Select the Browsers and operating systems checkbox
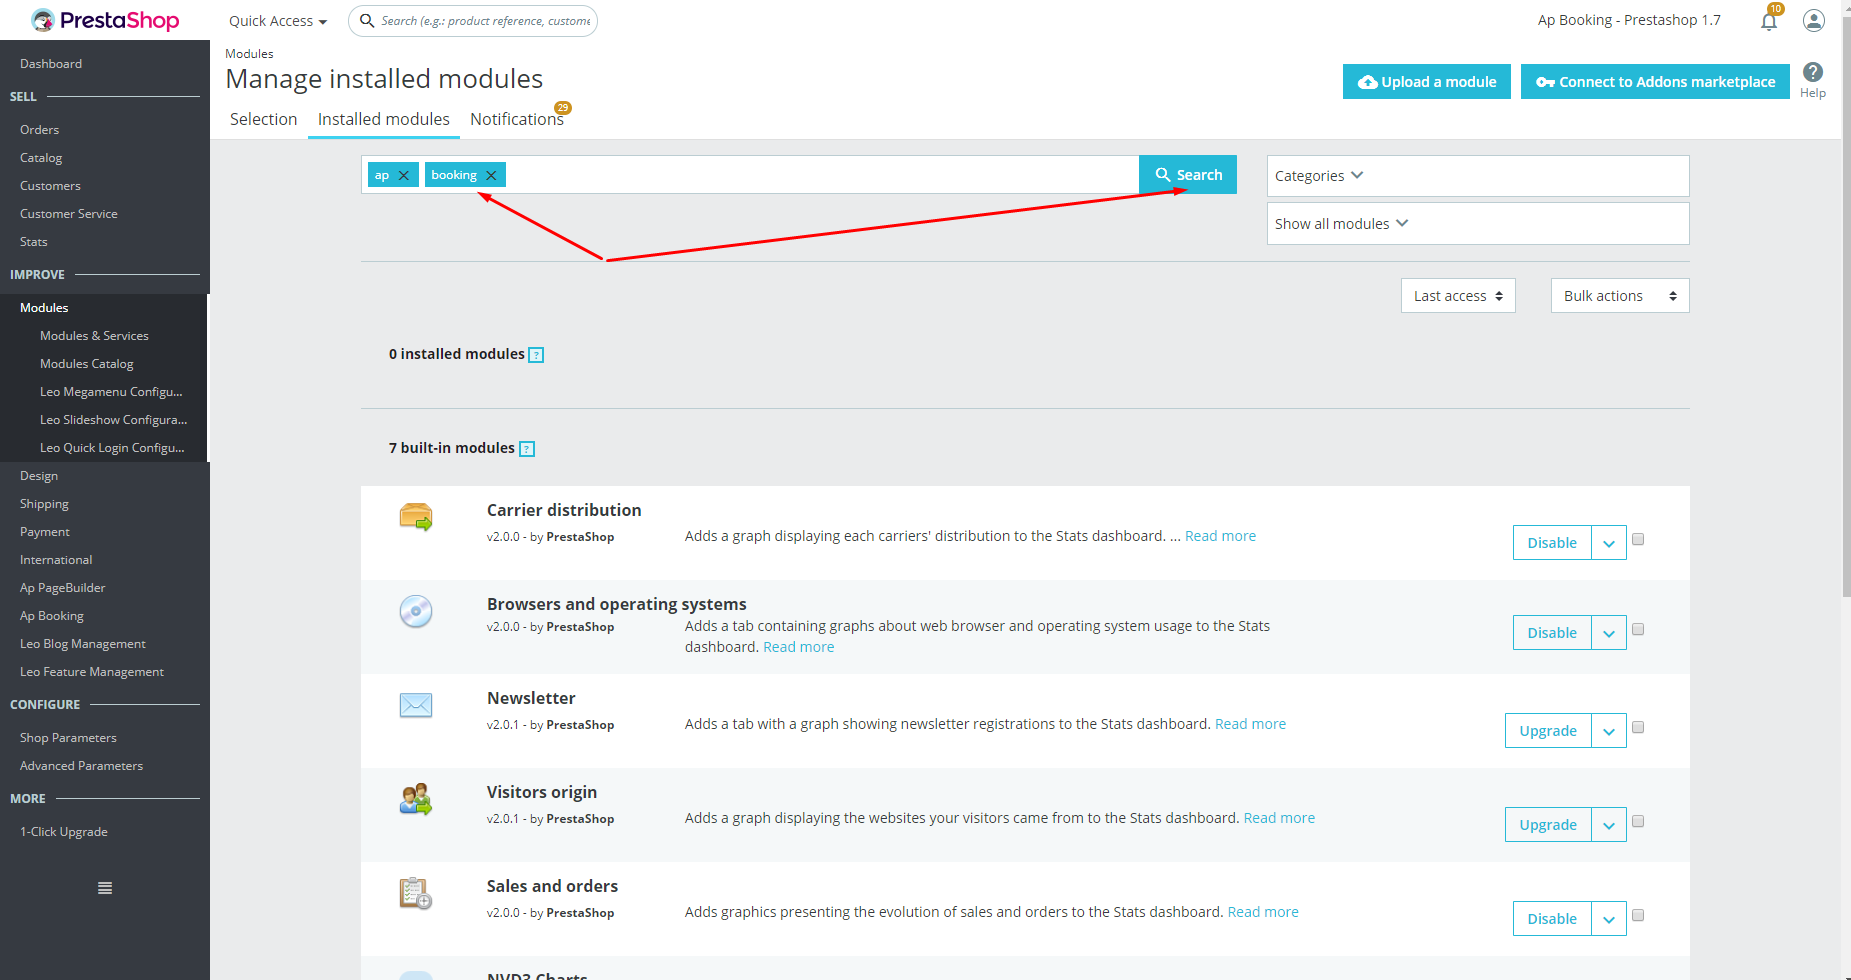This screenshot has width=1851, height=980. [x=1638, y=629]
